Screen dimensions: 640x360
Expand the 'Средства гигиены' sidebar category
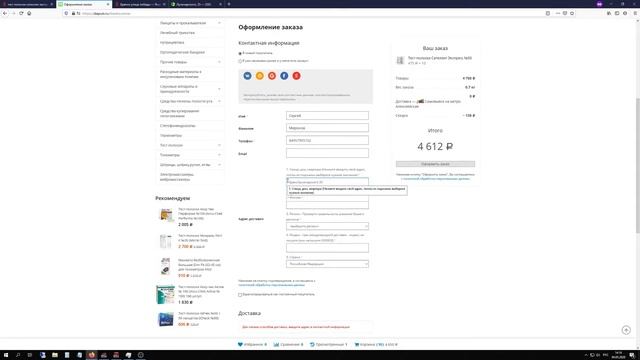point(219,101)
